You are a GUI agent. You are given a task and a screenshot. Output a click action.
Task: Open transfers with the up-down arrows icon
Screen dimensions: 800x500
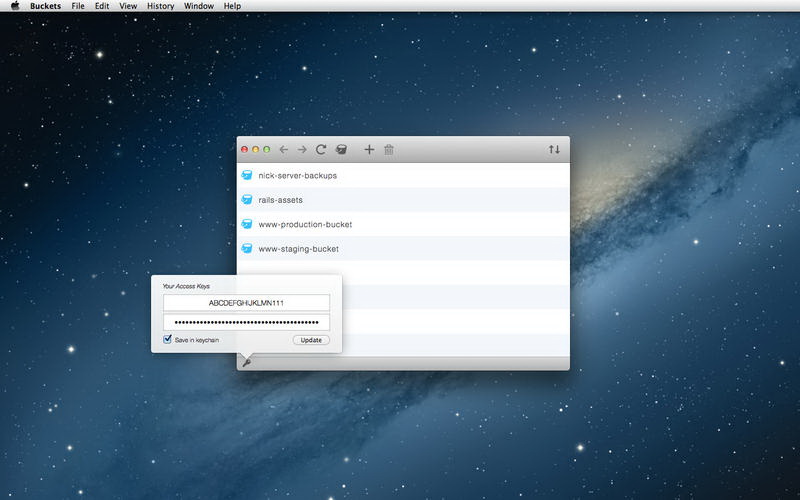(554, 150)
